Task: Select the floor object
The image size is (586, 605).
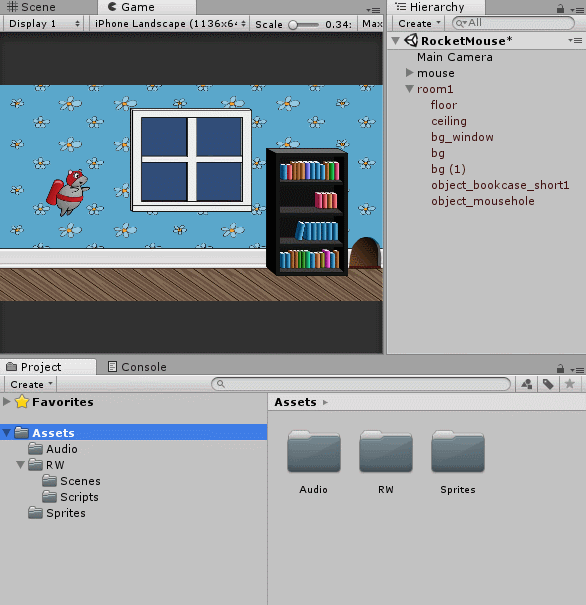Action: click(444, 105)
